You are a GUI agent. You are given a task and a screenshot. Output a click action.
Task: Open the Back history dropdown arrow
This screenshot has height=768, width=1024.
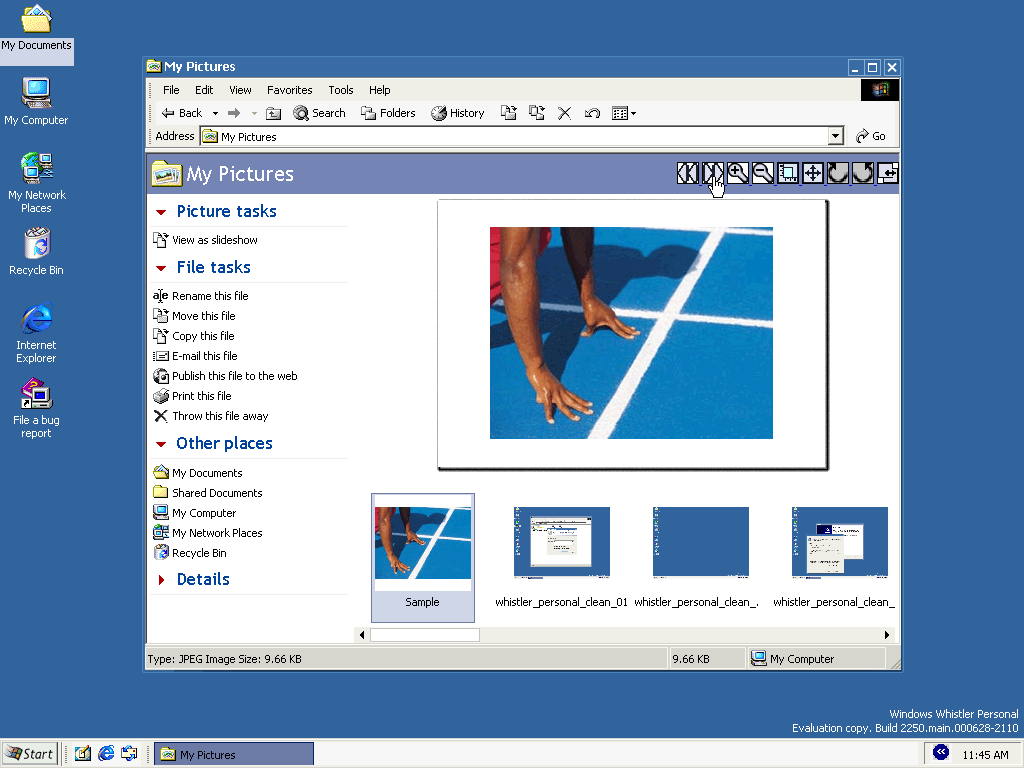[x=216, y=113]
